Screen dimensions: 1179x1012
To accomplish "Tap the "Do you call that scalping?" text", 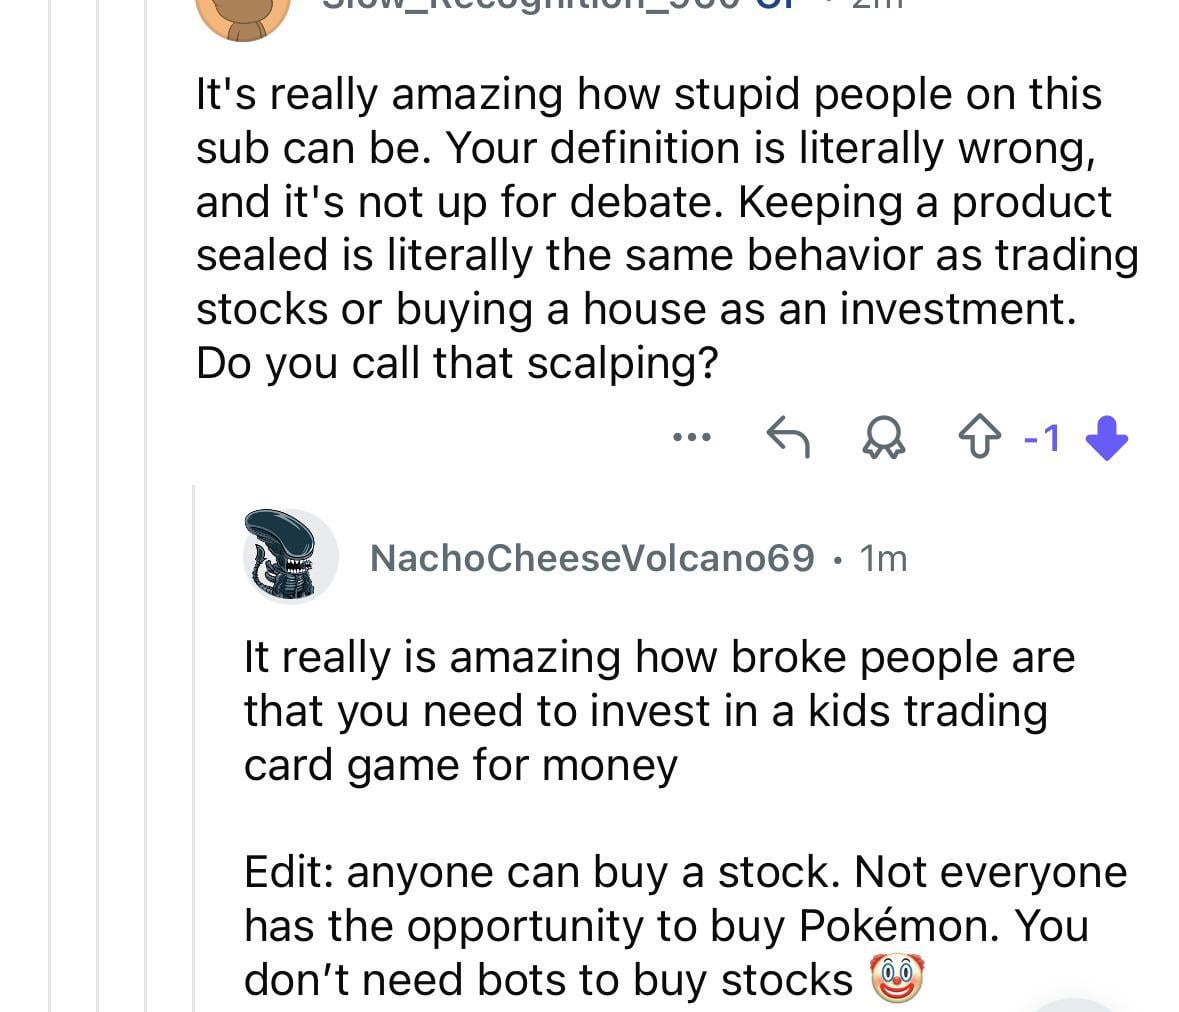I will (x=457, y=362).
